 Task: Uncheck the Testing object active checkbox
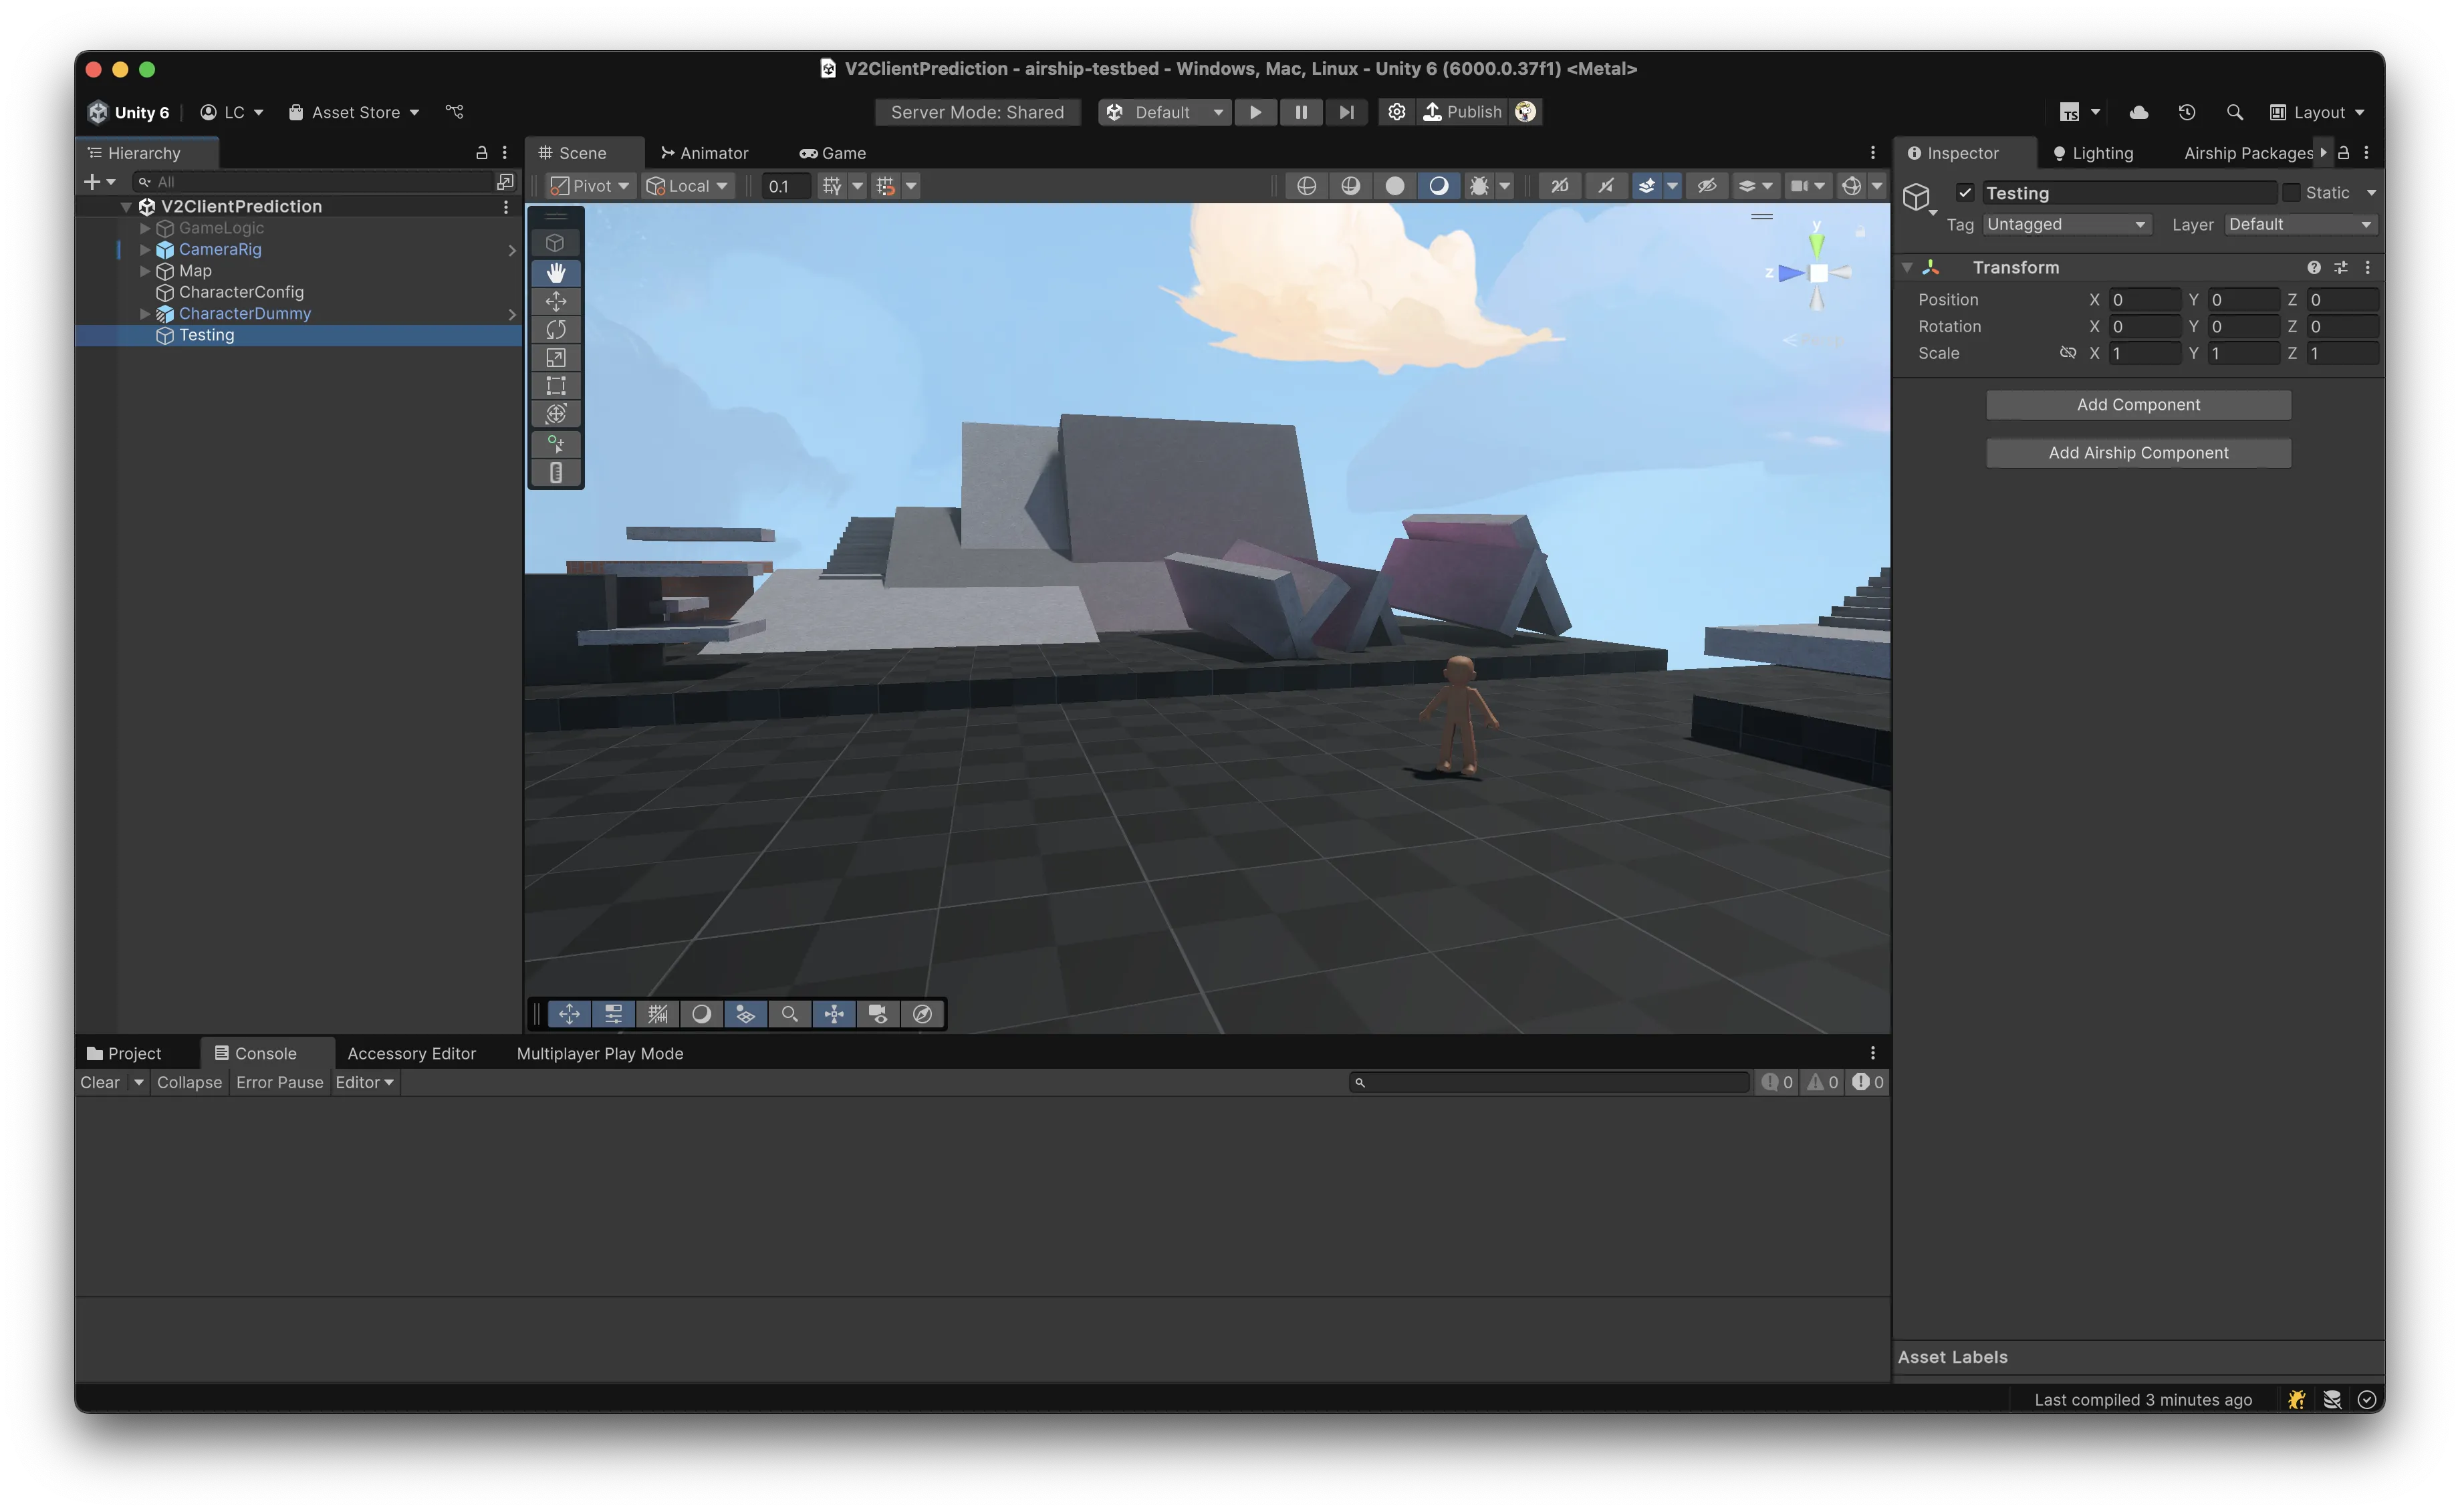tap(1965, 193)
